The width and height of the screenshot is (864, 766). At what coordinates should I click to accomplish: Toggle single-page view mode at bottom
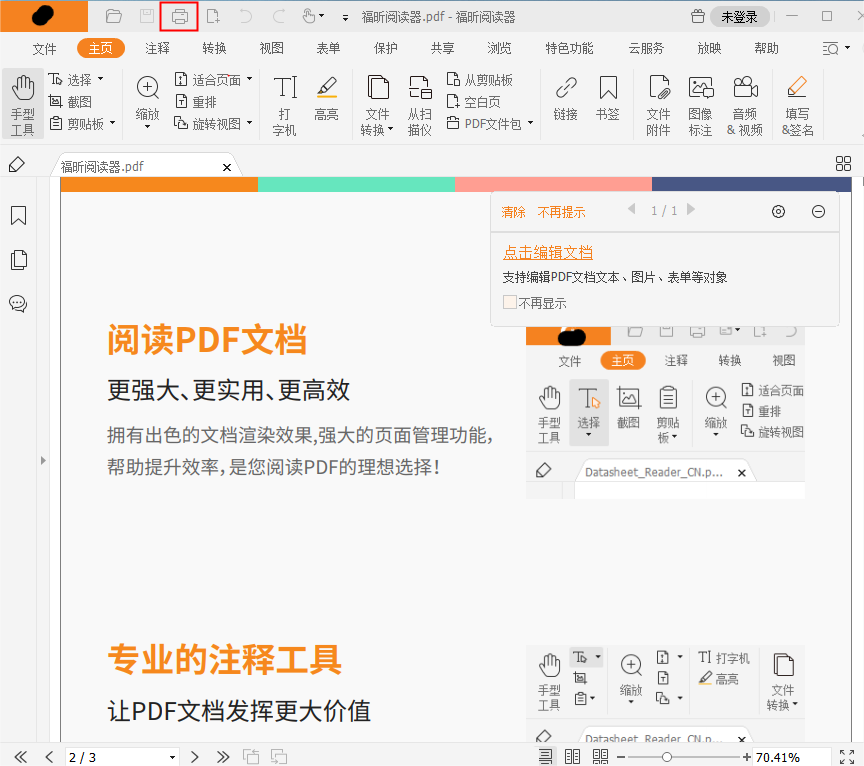tap(544, 757)
